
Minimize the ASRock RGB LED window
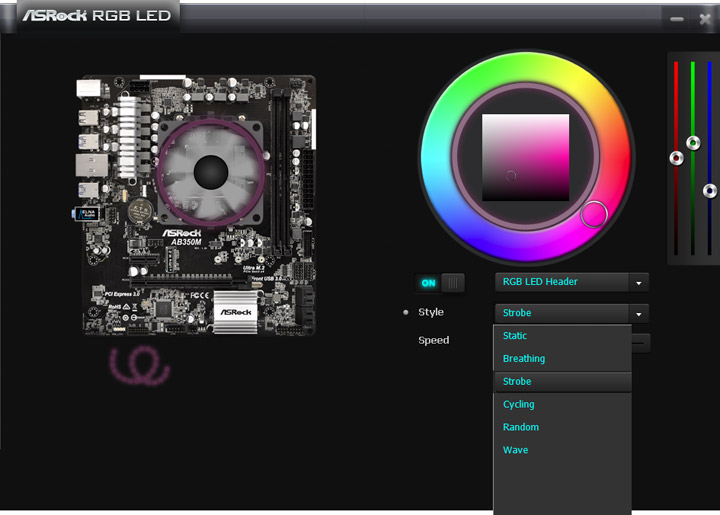coord(677,19)
